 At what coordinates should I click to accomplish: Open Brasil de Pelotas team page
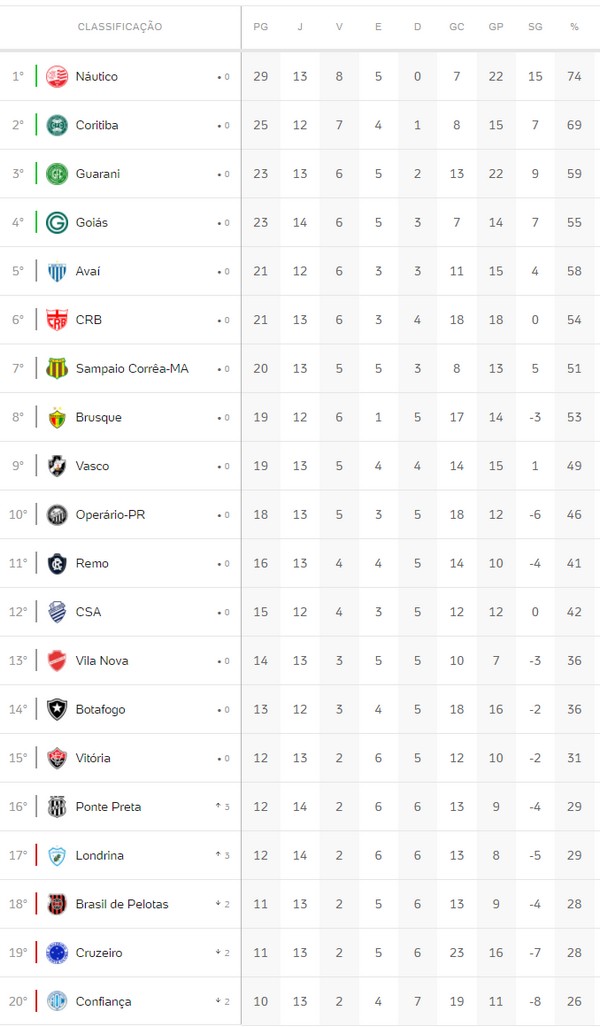pos(122,904)
